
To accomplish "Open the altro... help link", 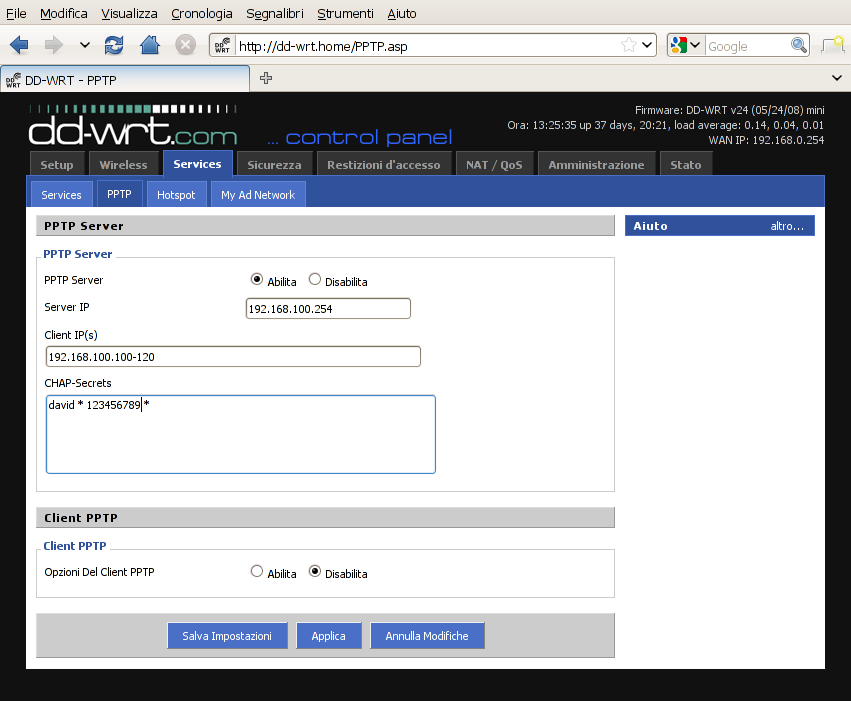I will pos(787,226).
